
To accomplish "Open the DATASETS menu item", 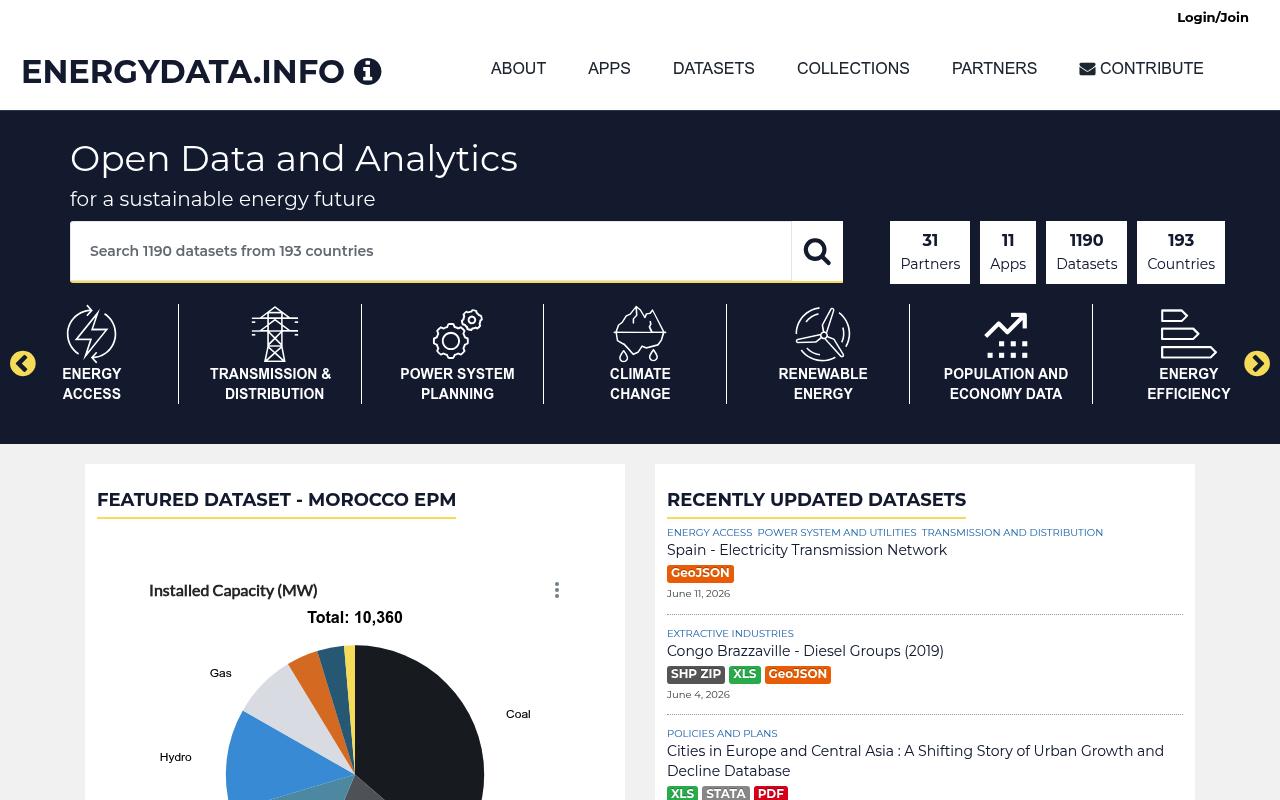I will (x=714, y=69).
